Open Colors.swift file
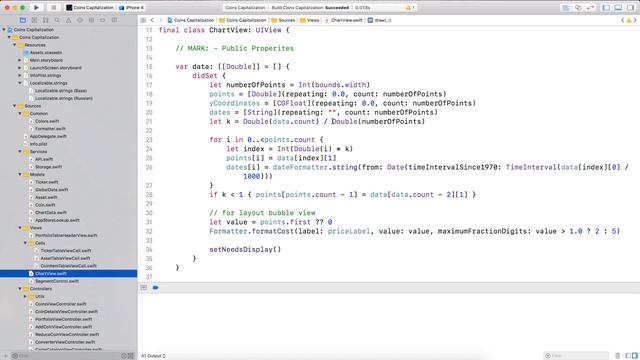The image size is (640, 360). pos(47,121)
